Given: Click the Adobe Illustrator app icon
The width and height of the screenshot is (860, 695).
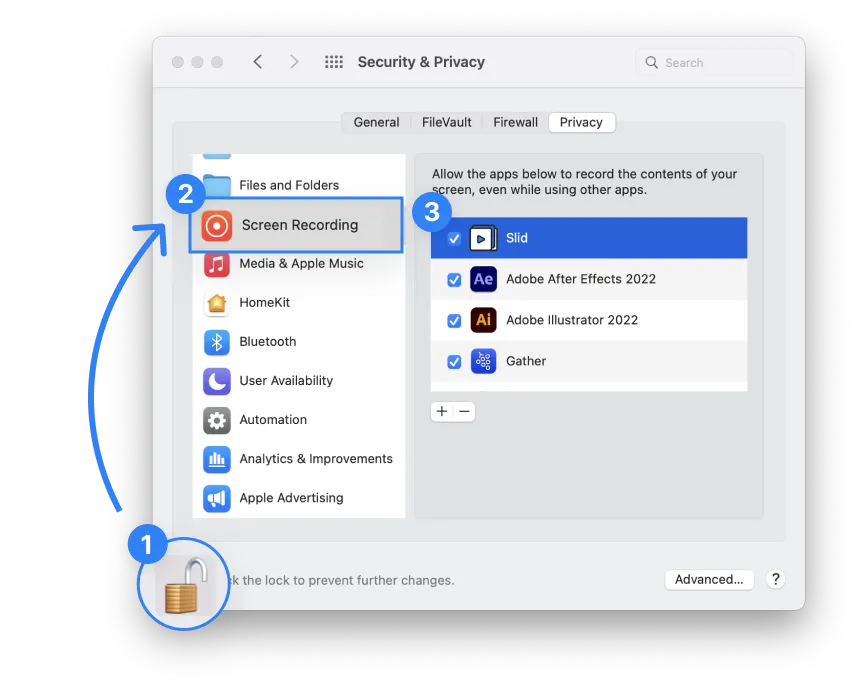Looking at the screenshot, I should [x=483, y=320].
